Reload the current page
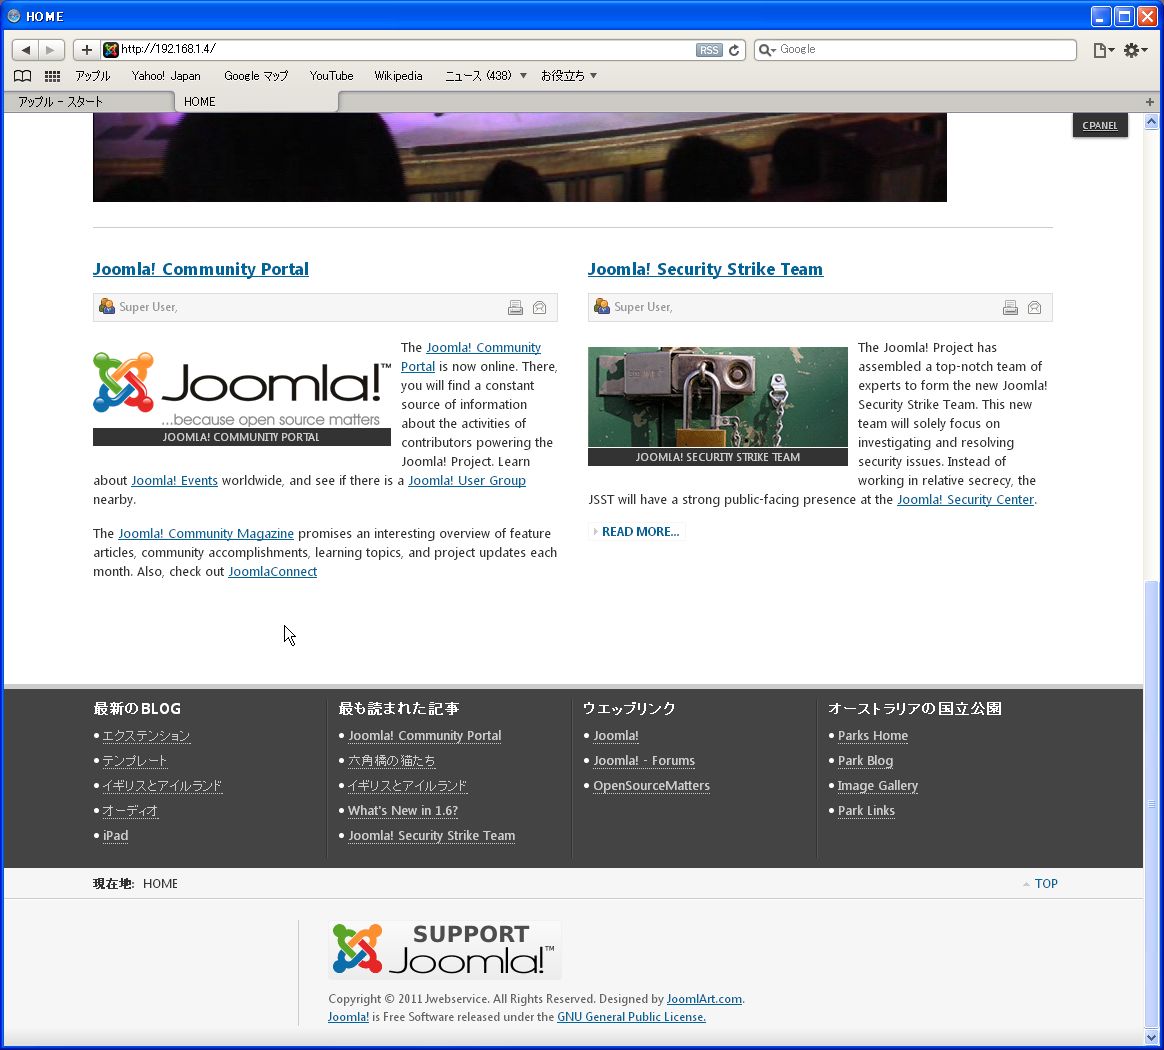Image resolution: width=1164 pixels, height=1050 pixels. 734,50
